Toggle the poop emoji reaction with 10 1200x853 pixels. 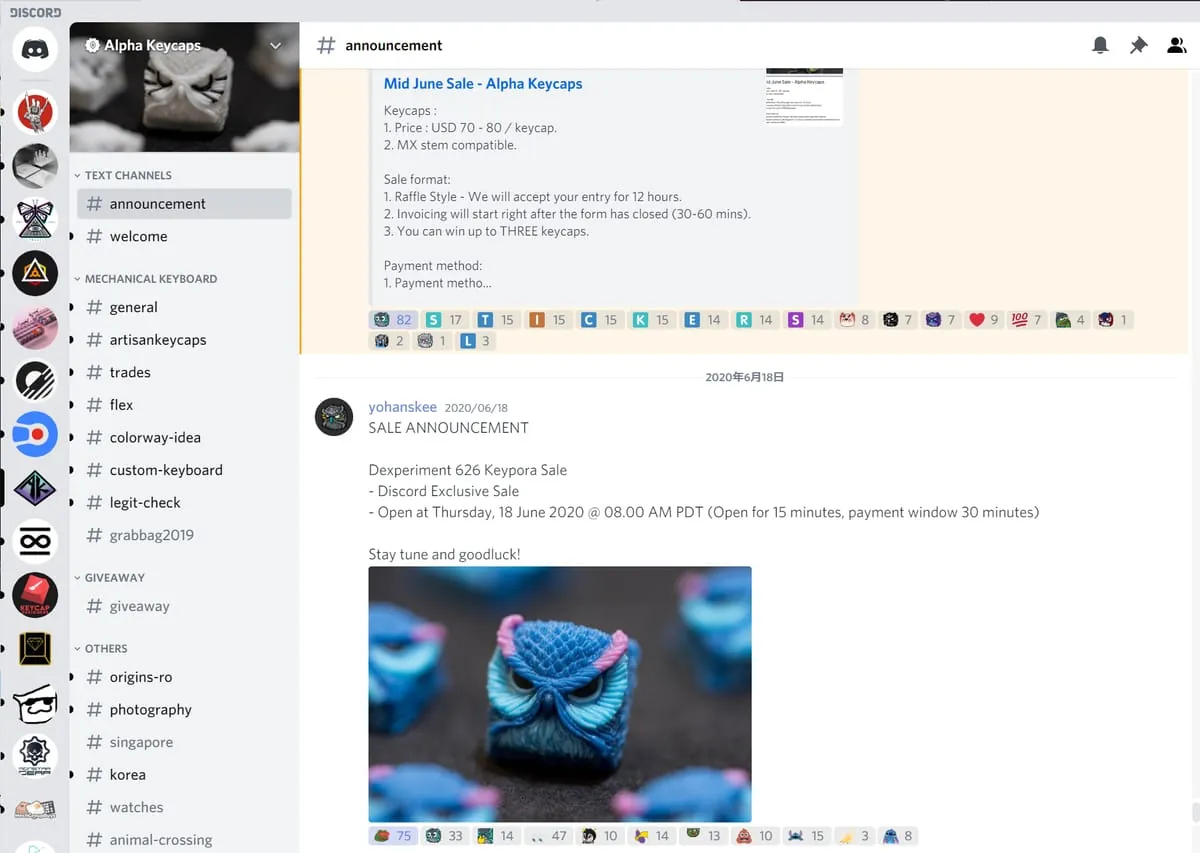(754, 836)
